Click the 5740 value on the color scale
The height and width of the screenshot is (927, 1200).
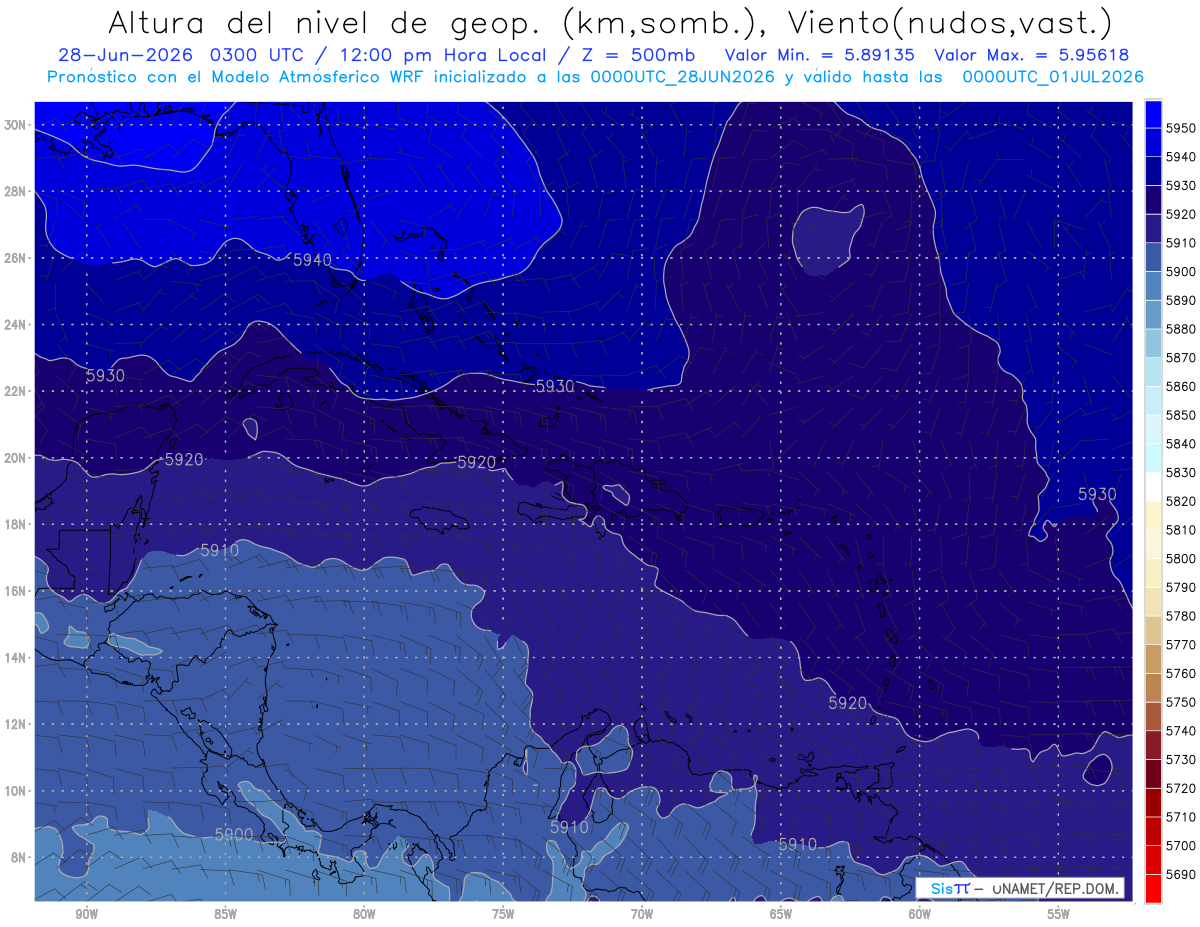(x=1180, y=731)
